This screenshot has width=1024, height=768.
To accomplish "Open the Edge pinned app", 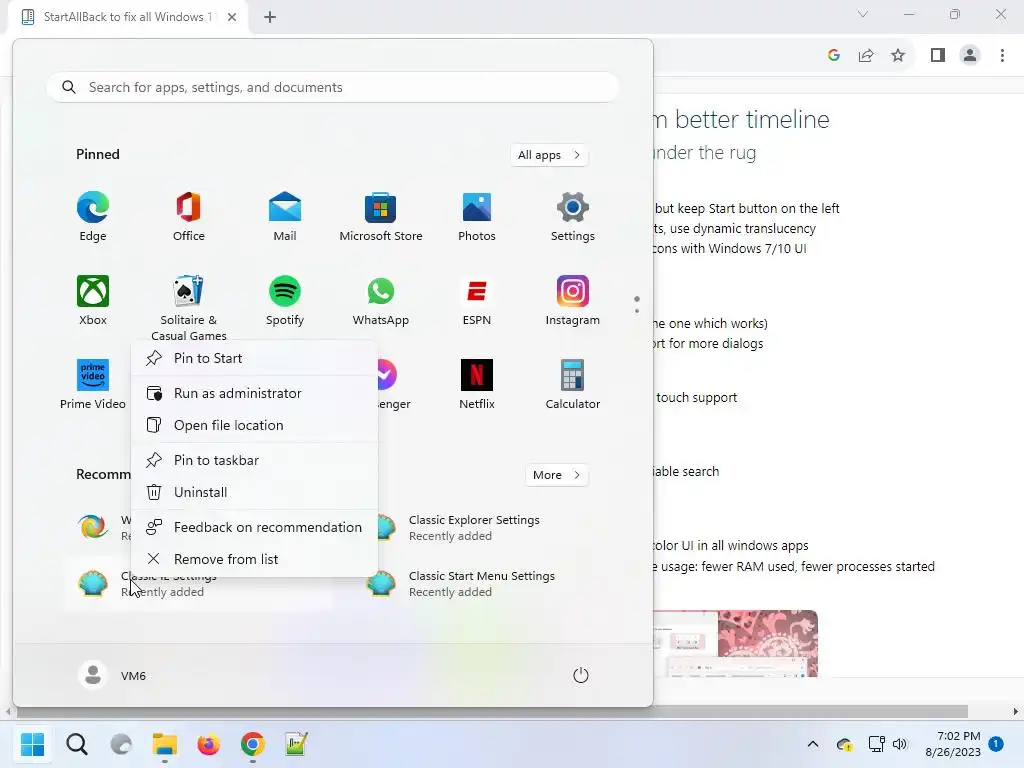I will point(93,217).
